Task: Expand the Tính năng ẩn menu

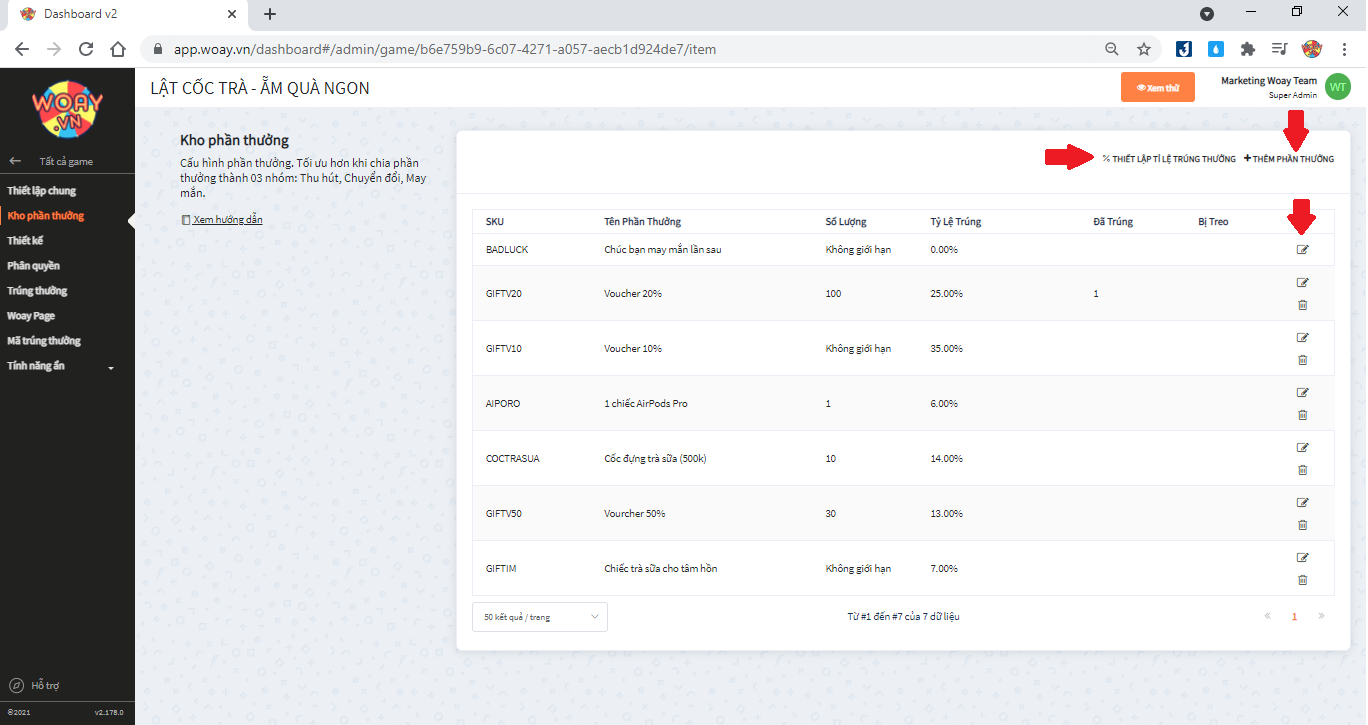Action: [x=61, y=366]
